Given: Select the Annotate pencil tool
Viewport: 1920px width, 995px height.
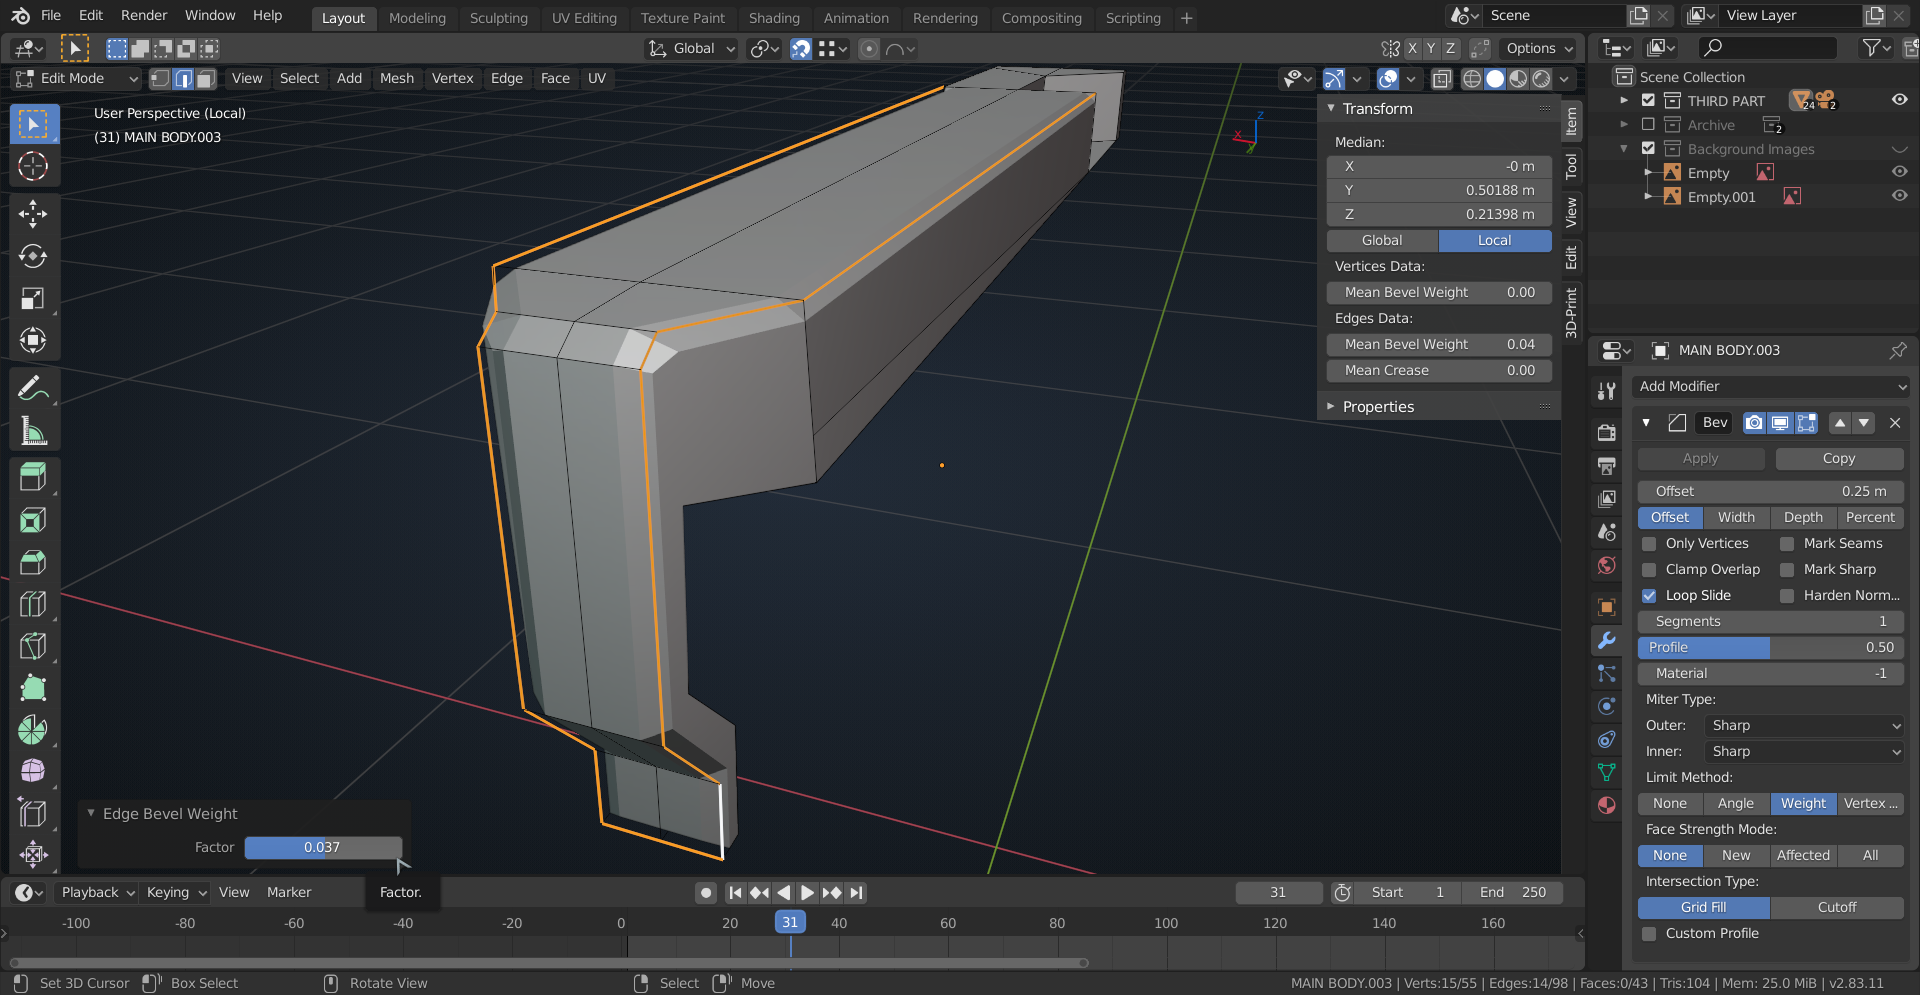Looking at the screenshot, I should coord(33,388).
